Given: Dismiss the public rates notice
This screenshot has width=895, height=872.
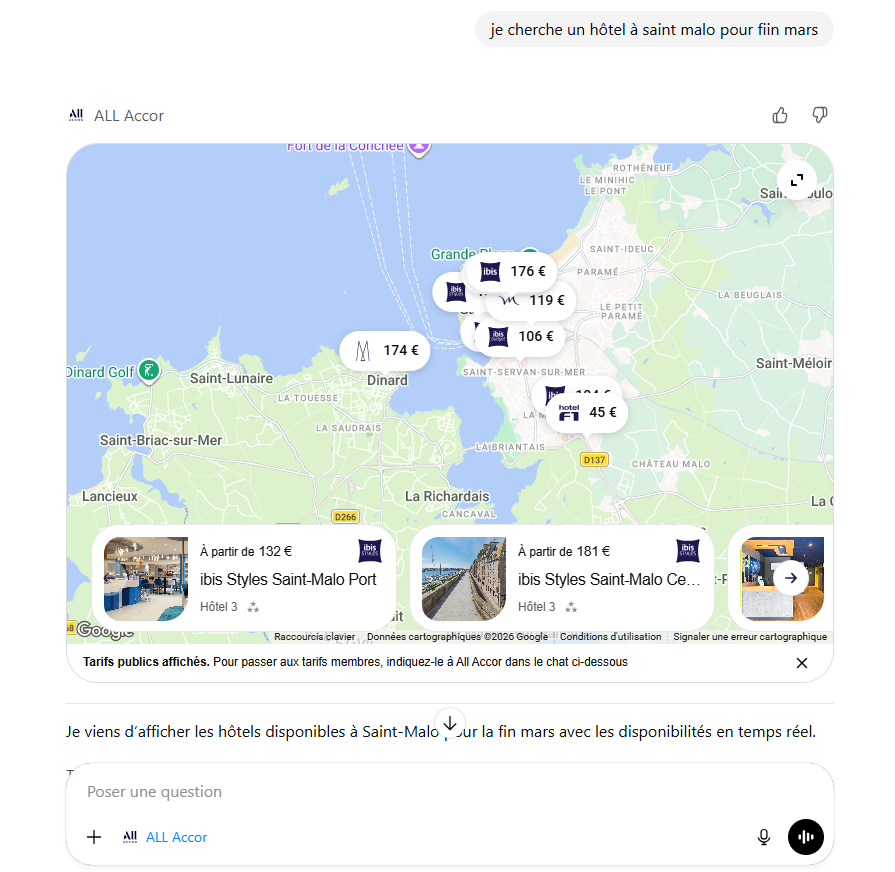Looking at the screenshot, I should (x=801, y=662).
